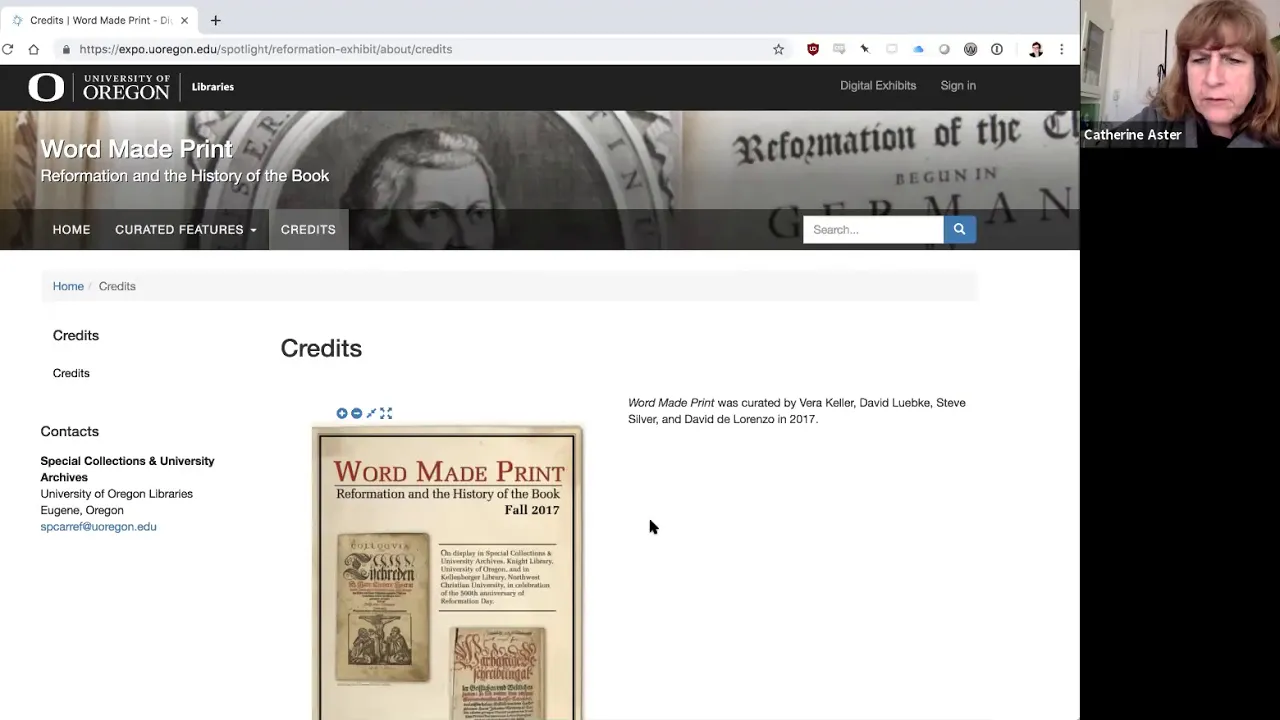1280x720 pixels.
Task: Click 'University of Oregon Libraries' text
Action: (116, 494)
